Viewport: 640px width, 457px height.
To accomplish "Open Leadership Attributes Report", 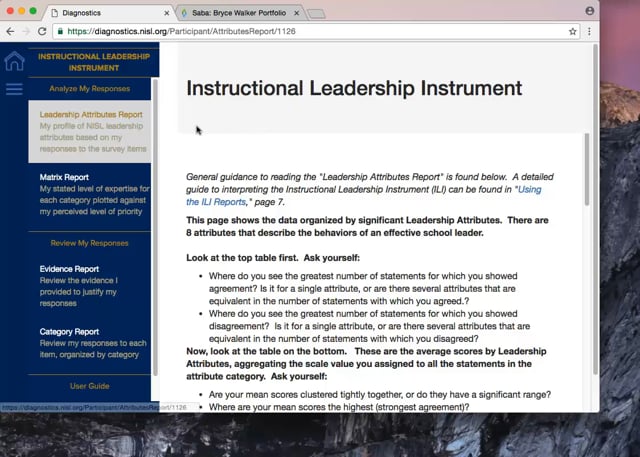I will pyautogui.click(x=90, y=131).
